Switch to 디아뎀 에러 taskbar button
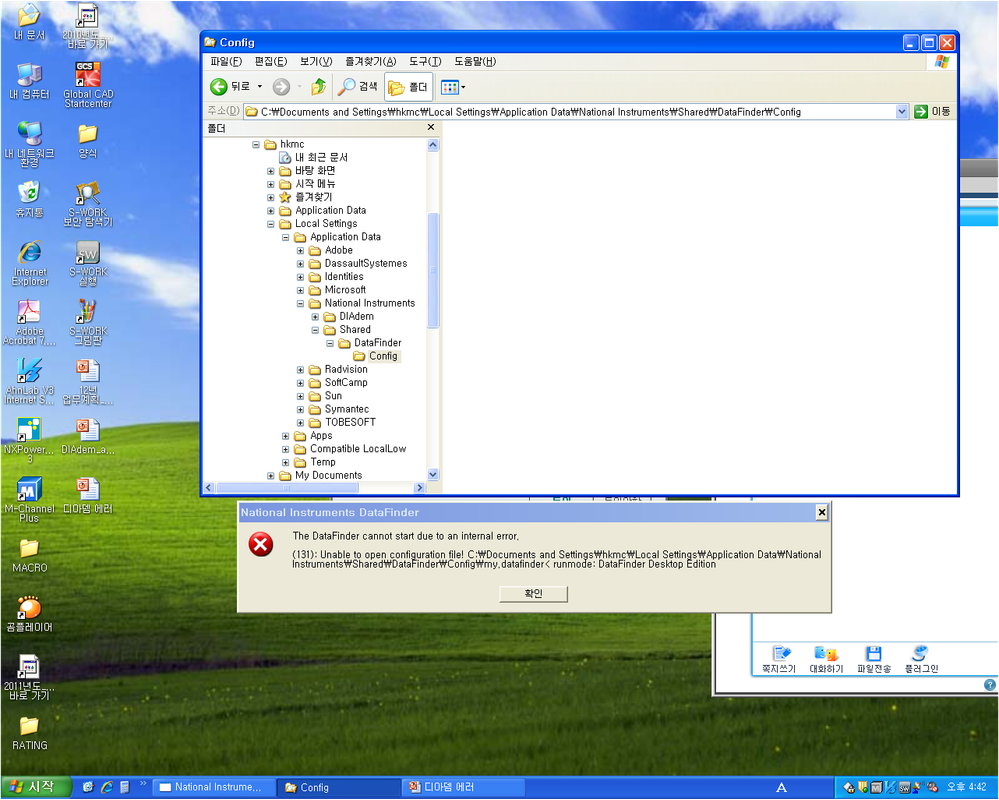999x800 pixels. point(464,787)
